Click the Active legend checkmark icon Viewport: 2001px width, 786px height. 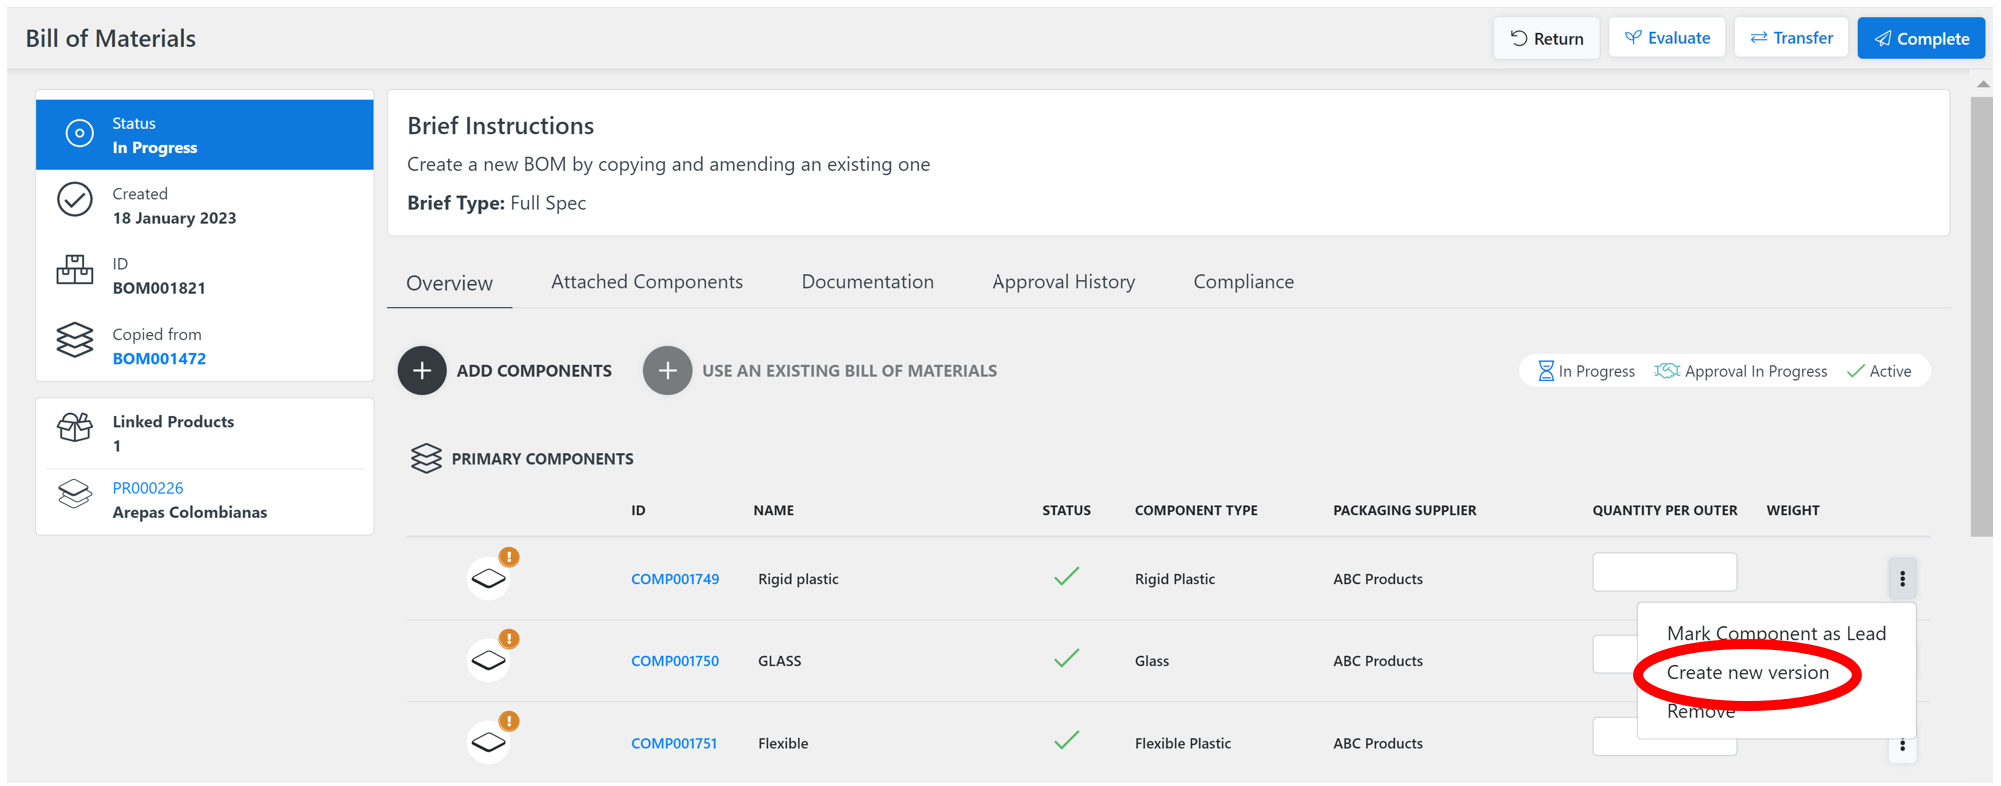1856,371
